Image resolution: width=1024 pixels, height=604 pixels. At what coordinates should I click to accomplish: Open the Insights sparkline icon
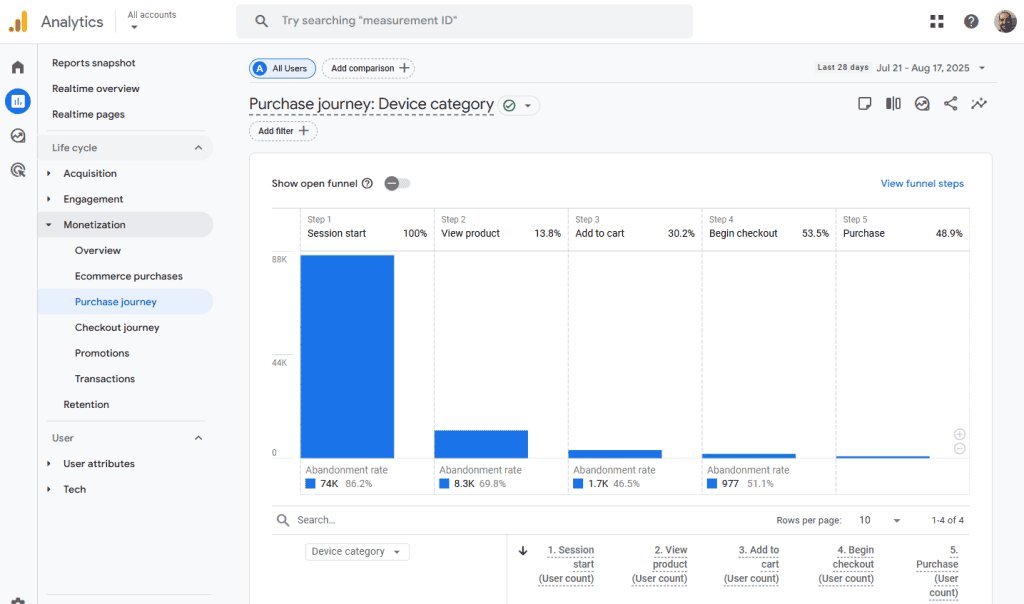click(979, 104)
